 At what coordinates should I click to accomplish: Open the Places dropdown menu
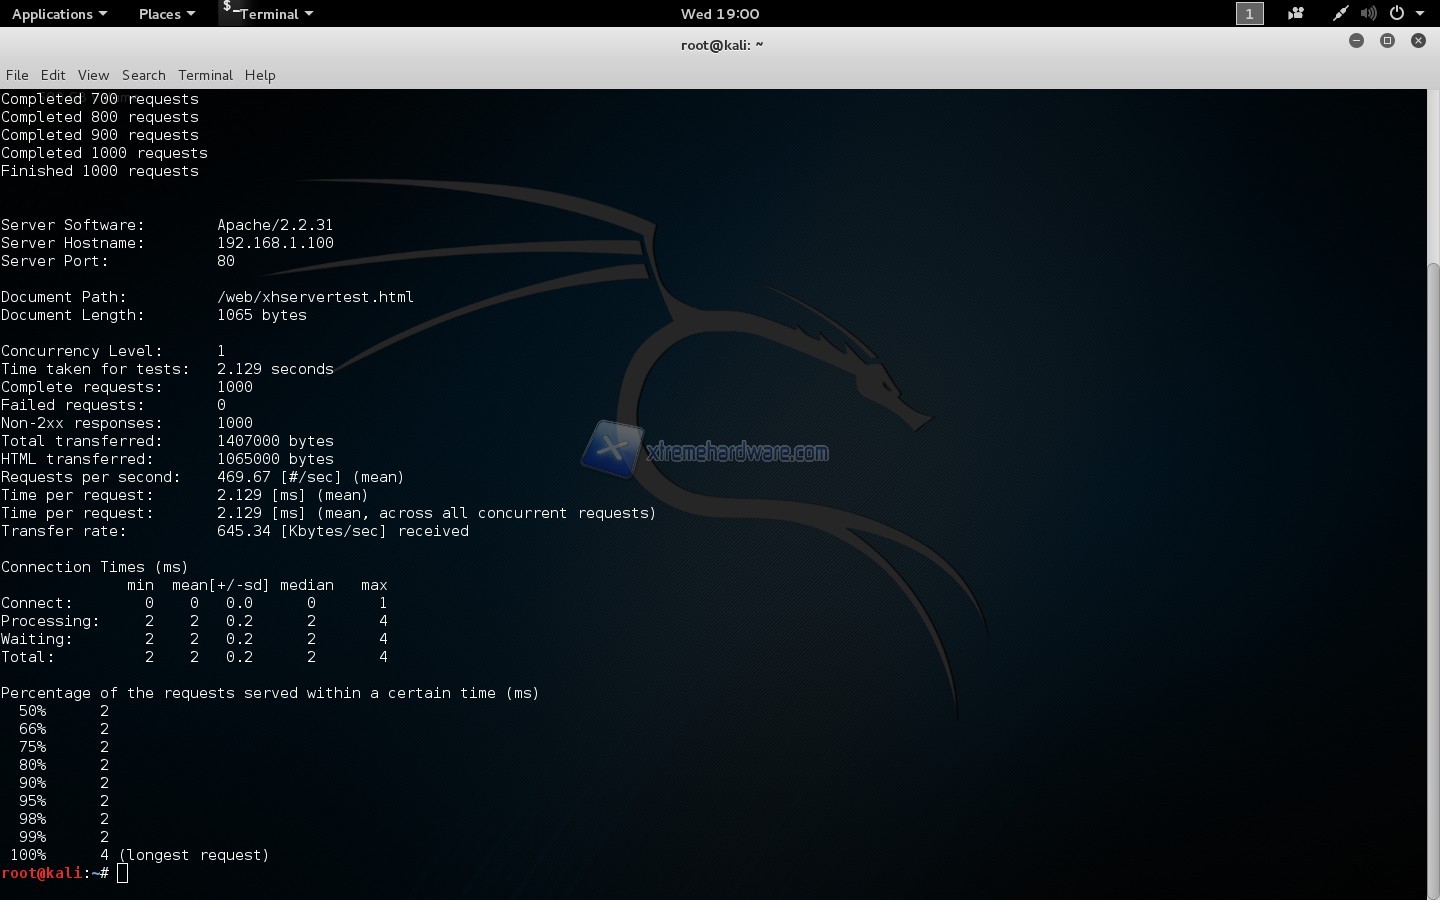[166, 14]
